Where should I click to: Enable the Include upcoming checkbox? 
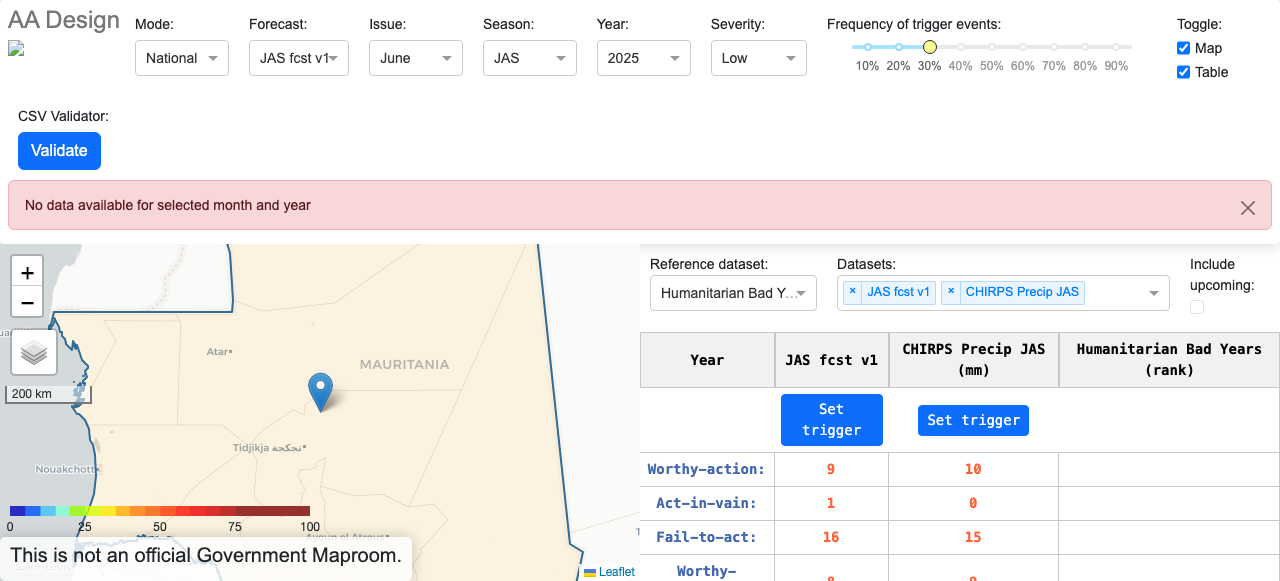point(1196,307)
